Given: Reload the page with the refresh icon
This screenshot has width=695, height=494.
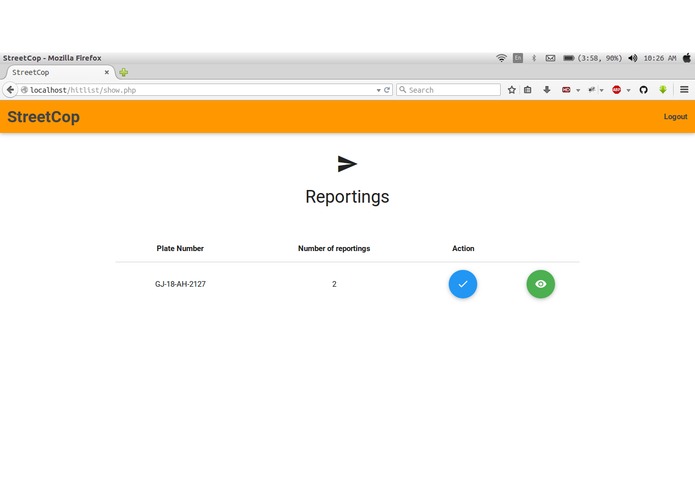Looking at the screenshot, I should (387, 90).
